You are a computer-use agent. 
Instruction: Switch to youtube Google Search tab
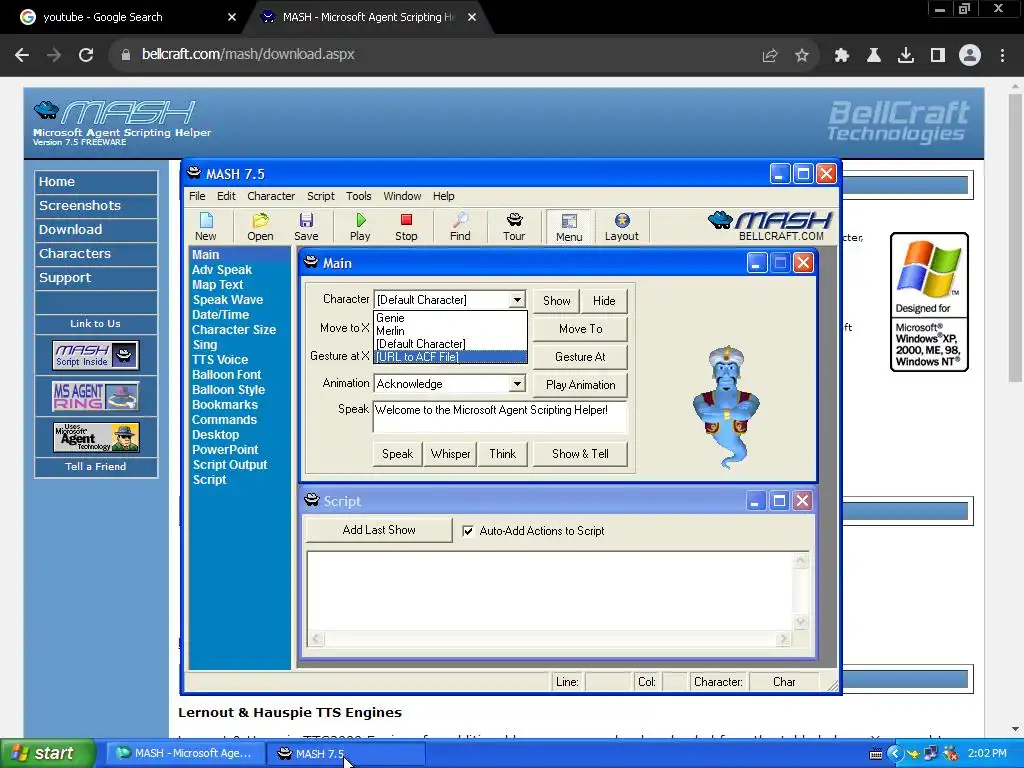[x=124, y=17]
